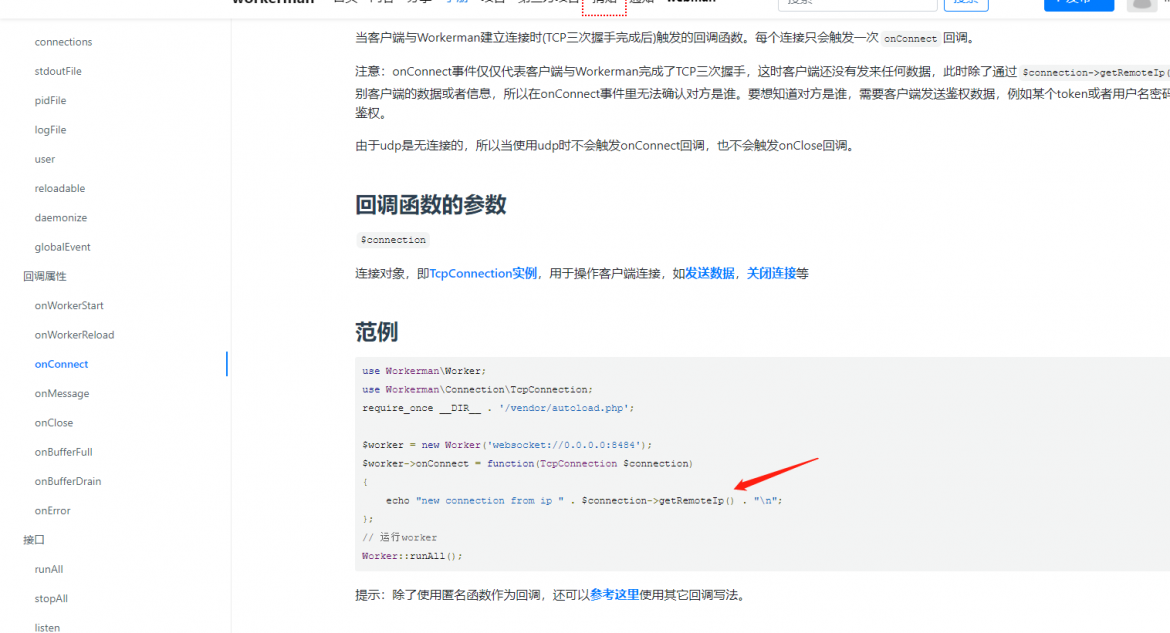Click the TcpConnection use statement line
This screenshot has width=1170, height=633.
point(478,390)
